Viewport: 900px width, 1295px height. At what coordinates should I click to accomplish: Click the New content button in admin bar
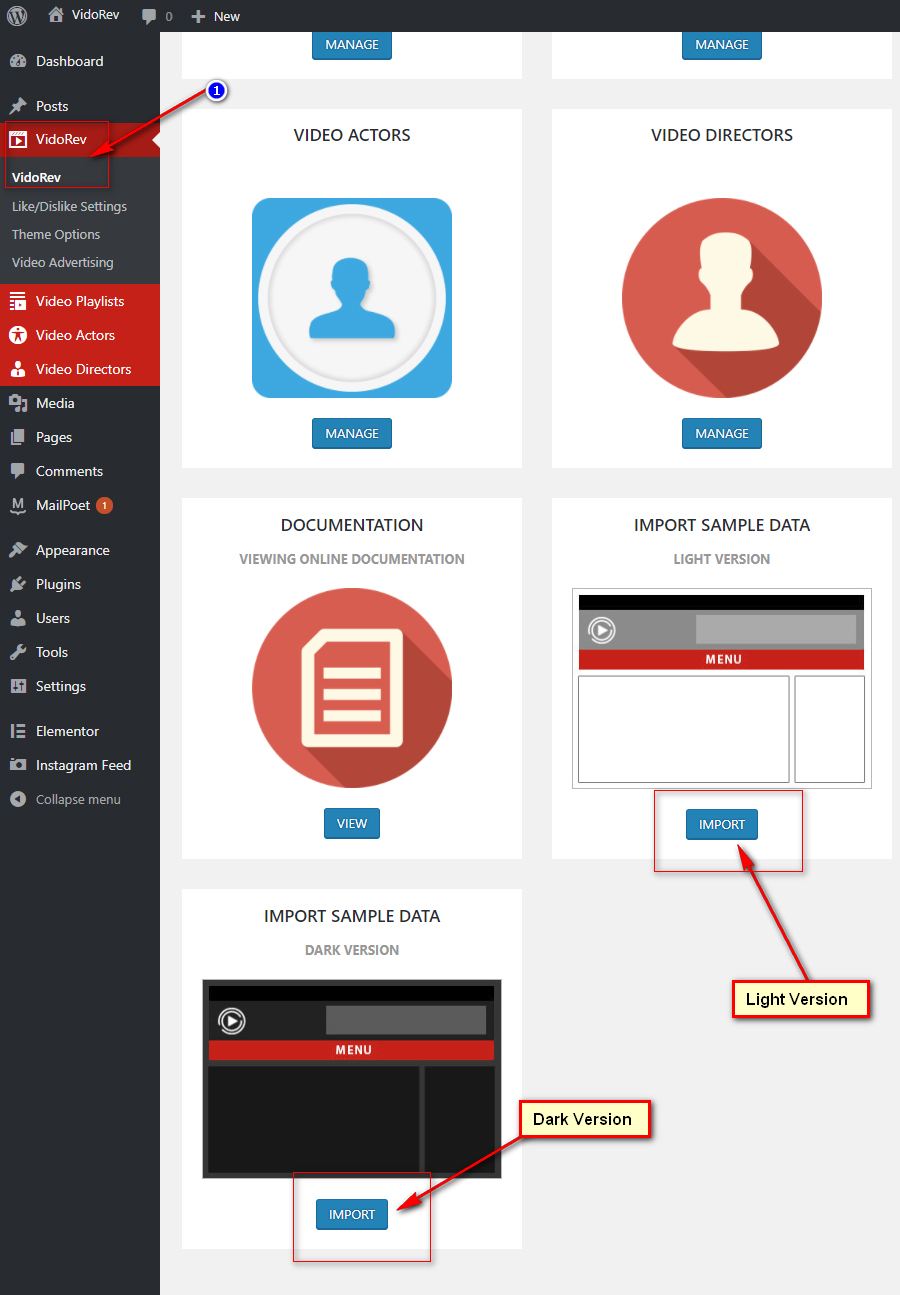[x=216, y=16]
